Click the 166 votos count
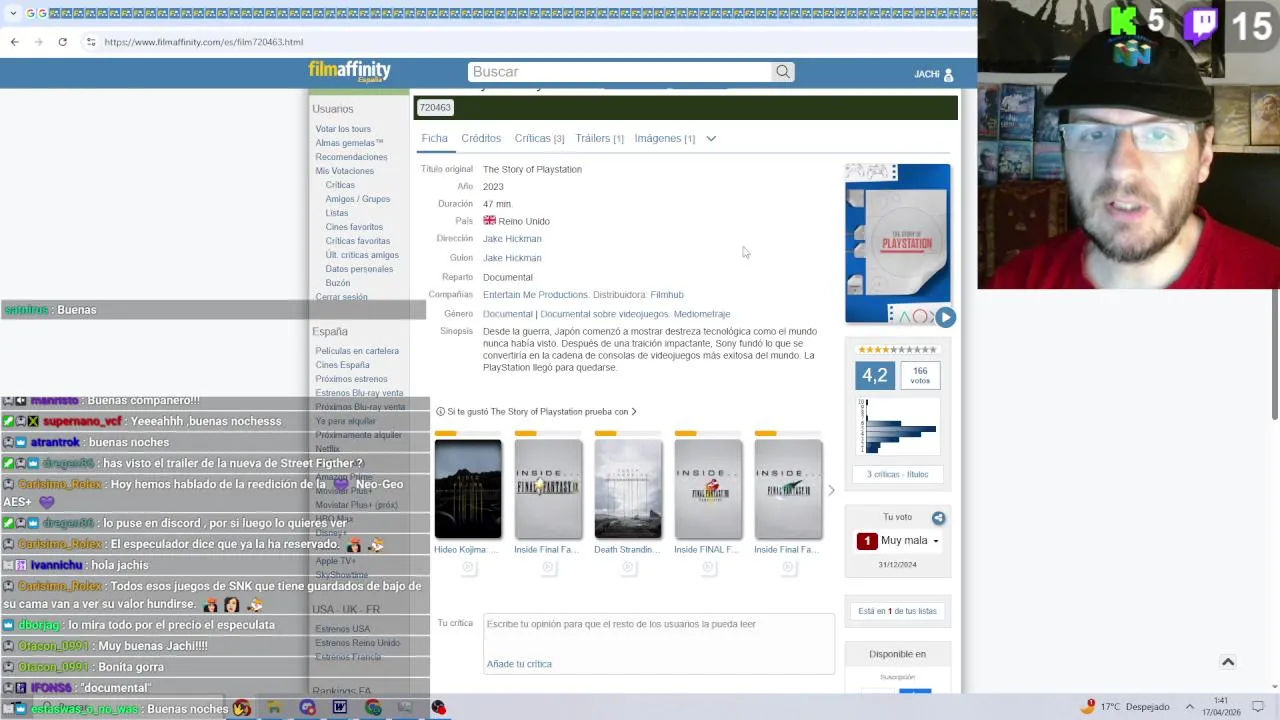1280x720 pixels. tap(920, 376)
